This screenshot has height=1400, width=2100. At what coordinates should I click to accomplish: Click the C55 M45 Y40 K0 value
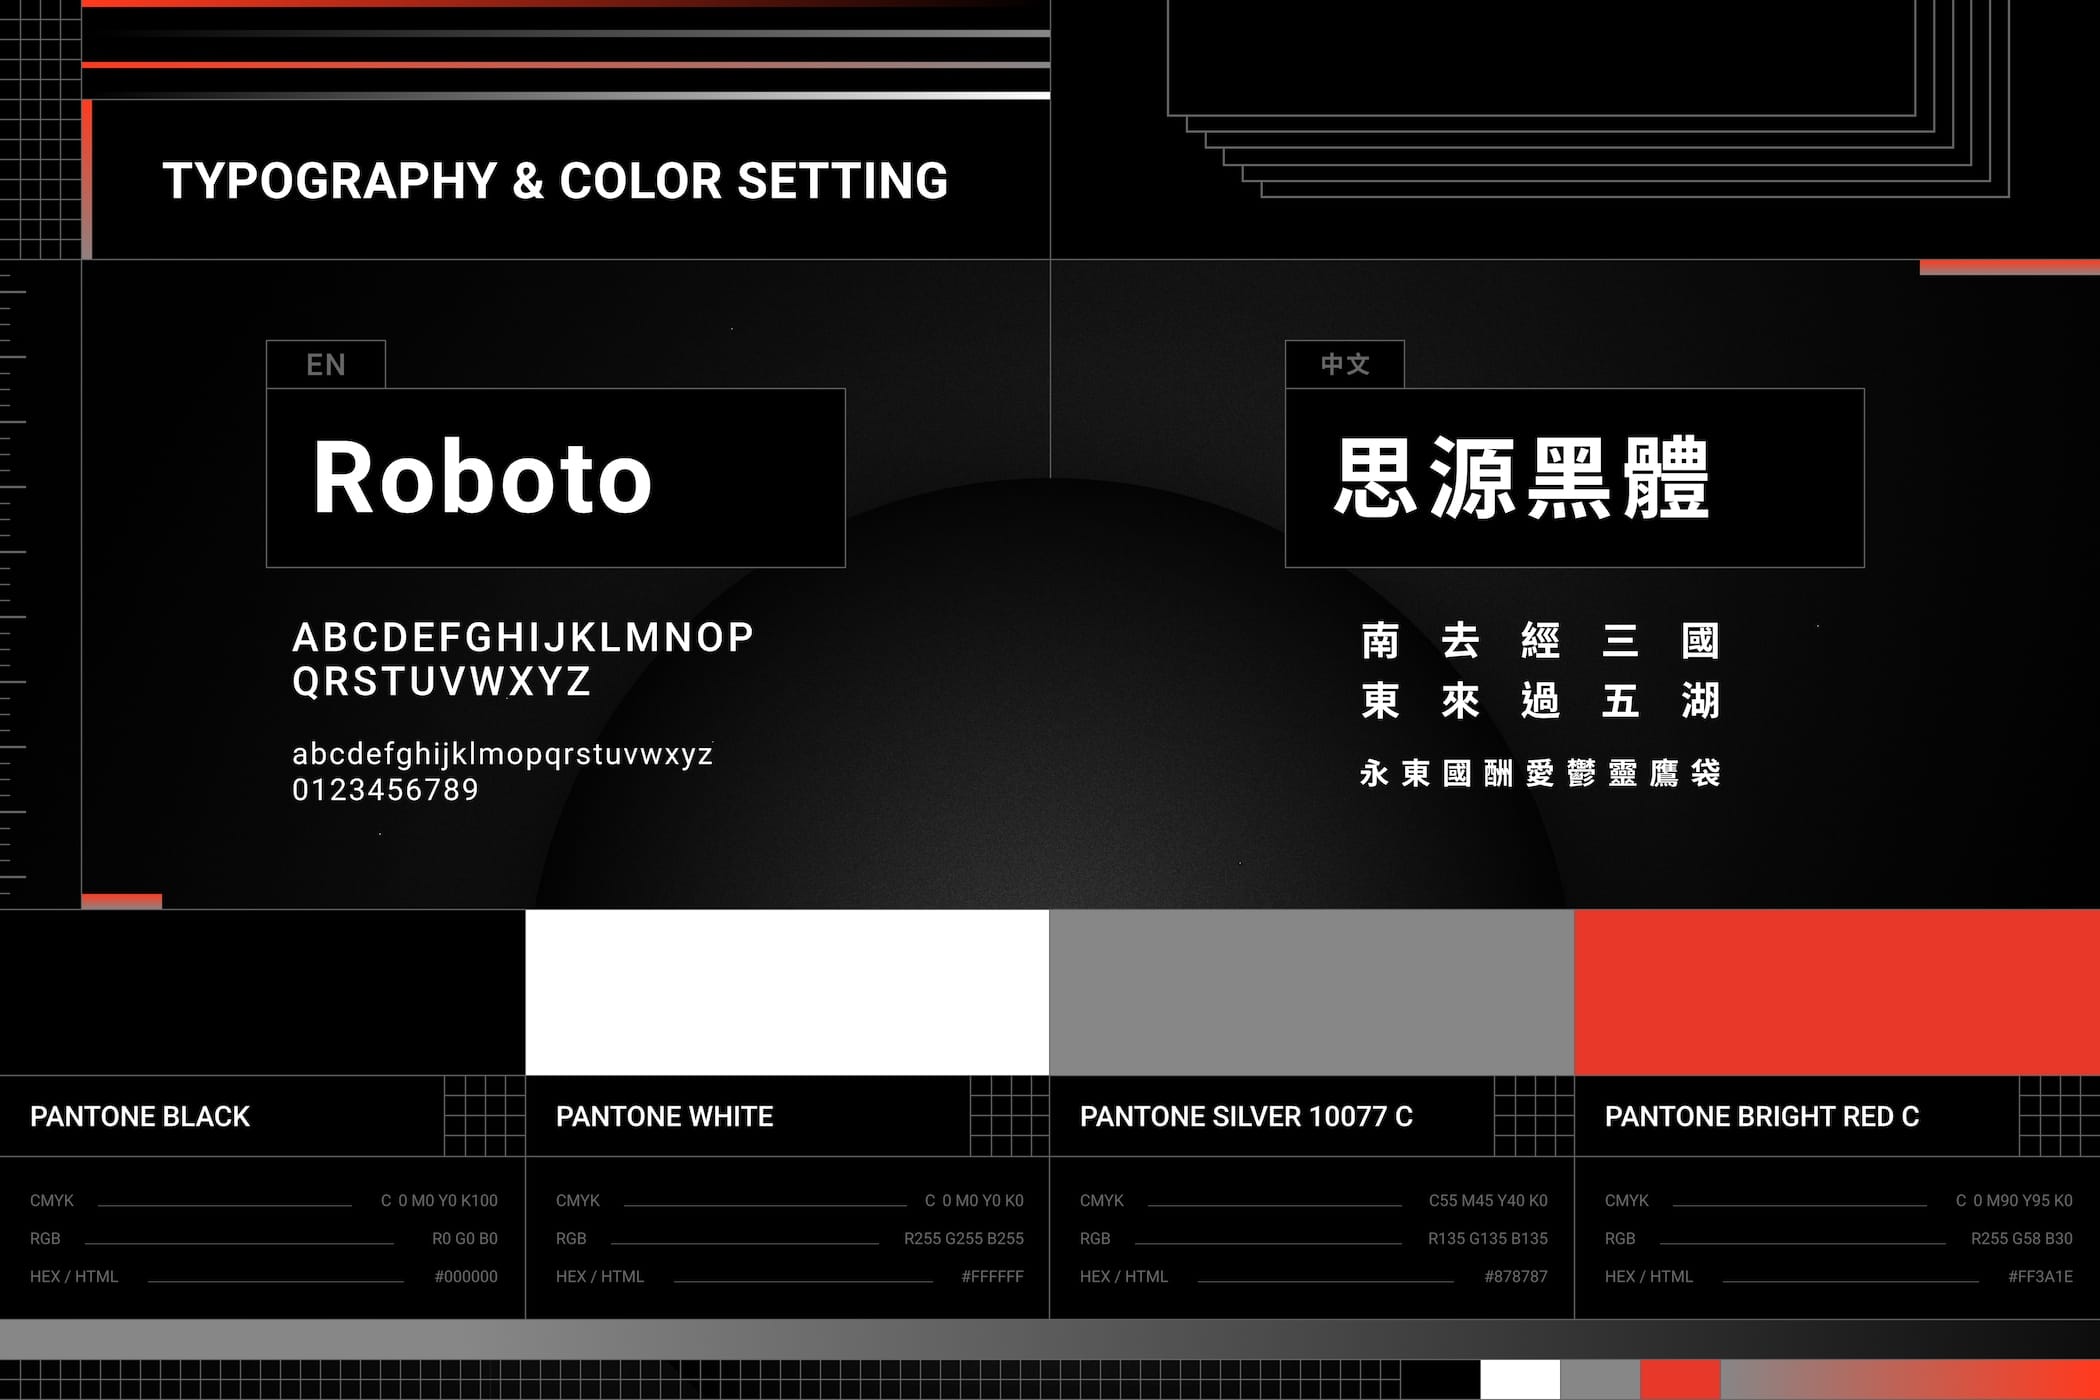(x=1488, y=1200)
